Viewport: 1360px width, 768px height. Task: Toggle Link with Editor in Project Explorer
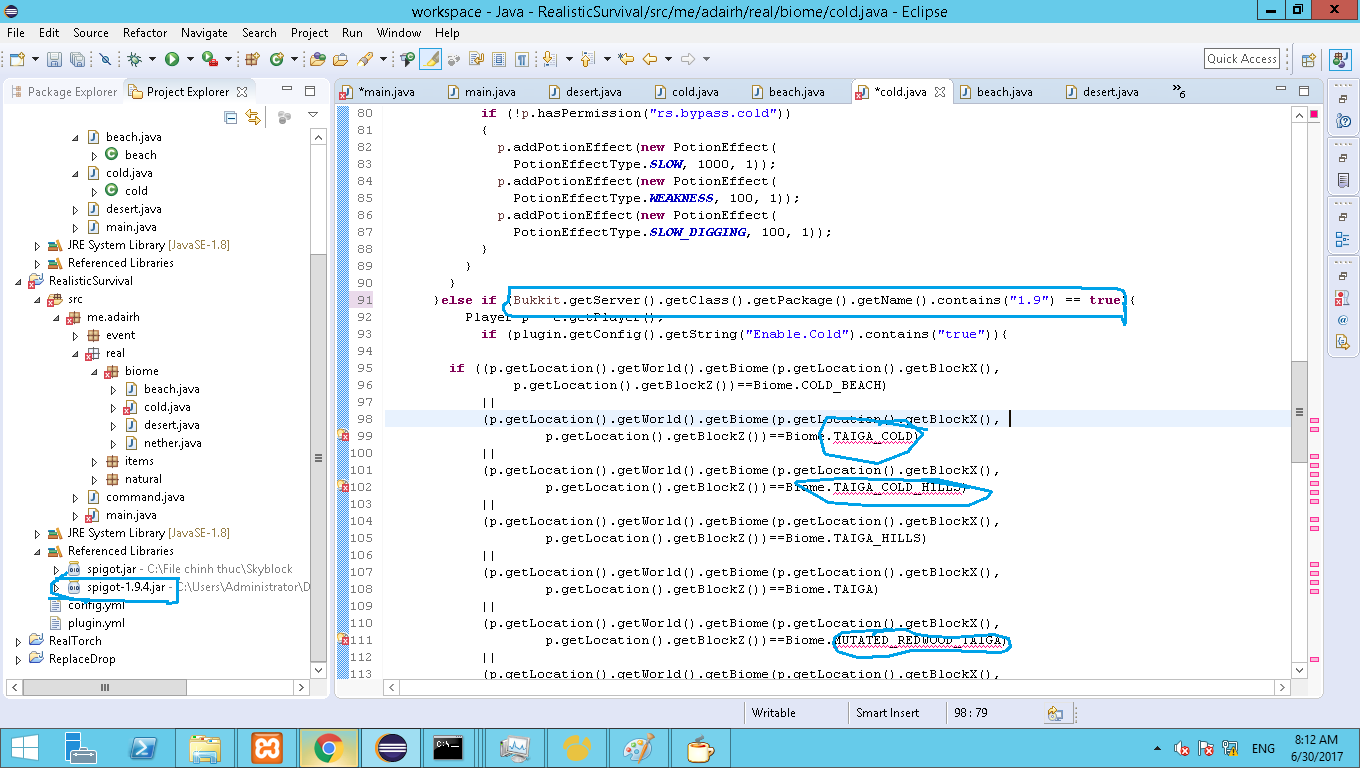click(253, 117)
